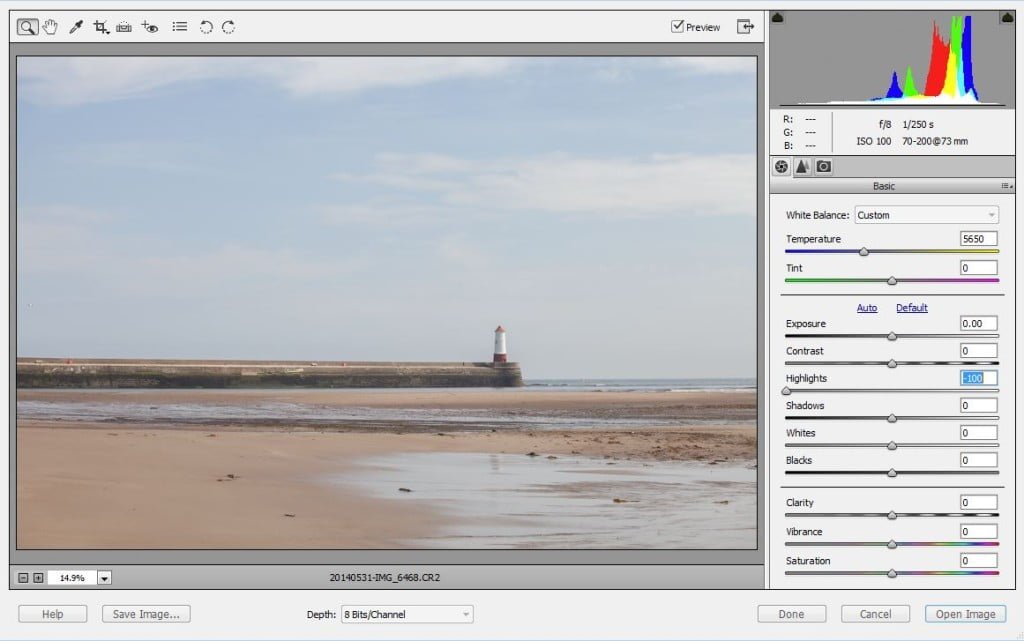The width and height of the screenshot is (1024, 641).
Task: Select the Zoom tool
Action: (x=27, y=27)
